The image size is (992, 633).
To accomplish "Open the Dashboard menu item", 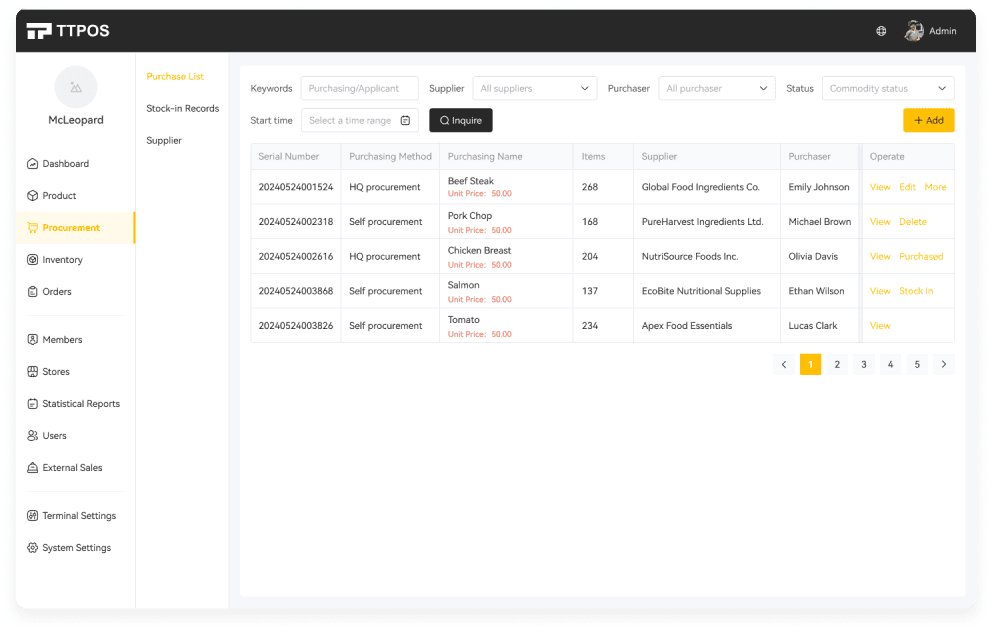I will [75, 164].
